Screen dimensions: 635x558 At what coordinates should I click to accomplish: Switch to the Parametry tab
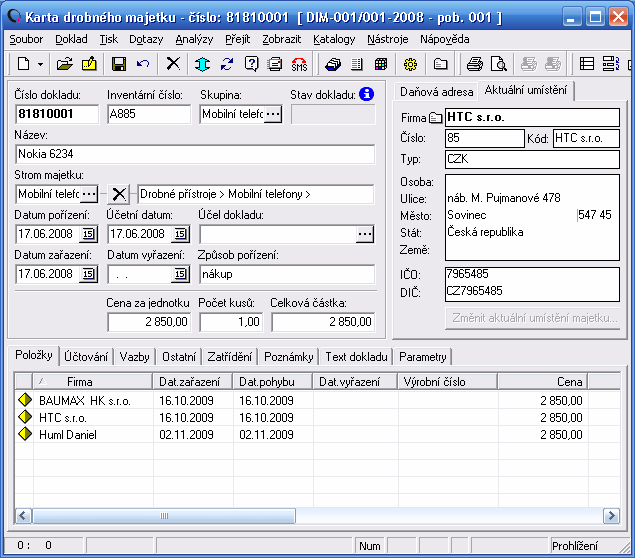pyautogui.click(x=423, y=357)
